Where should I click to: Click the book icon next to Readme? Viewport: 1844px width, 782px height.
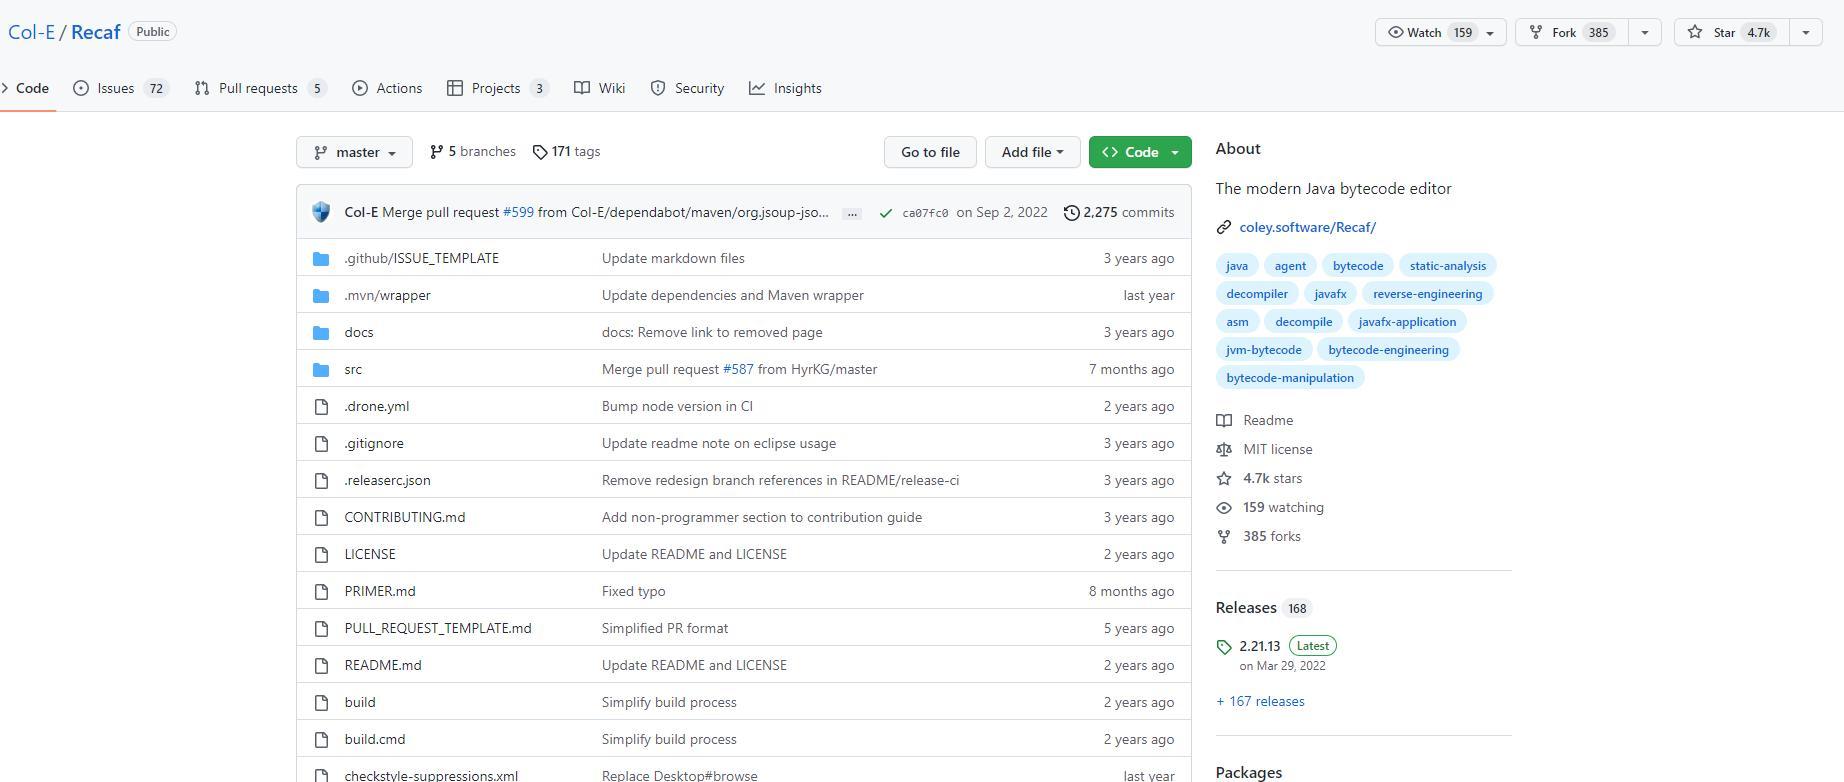point(1224,421)
